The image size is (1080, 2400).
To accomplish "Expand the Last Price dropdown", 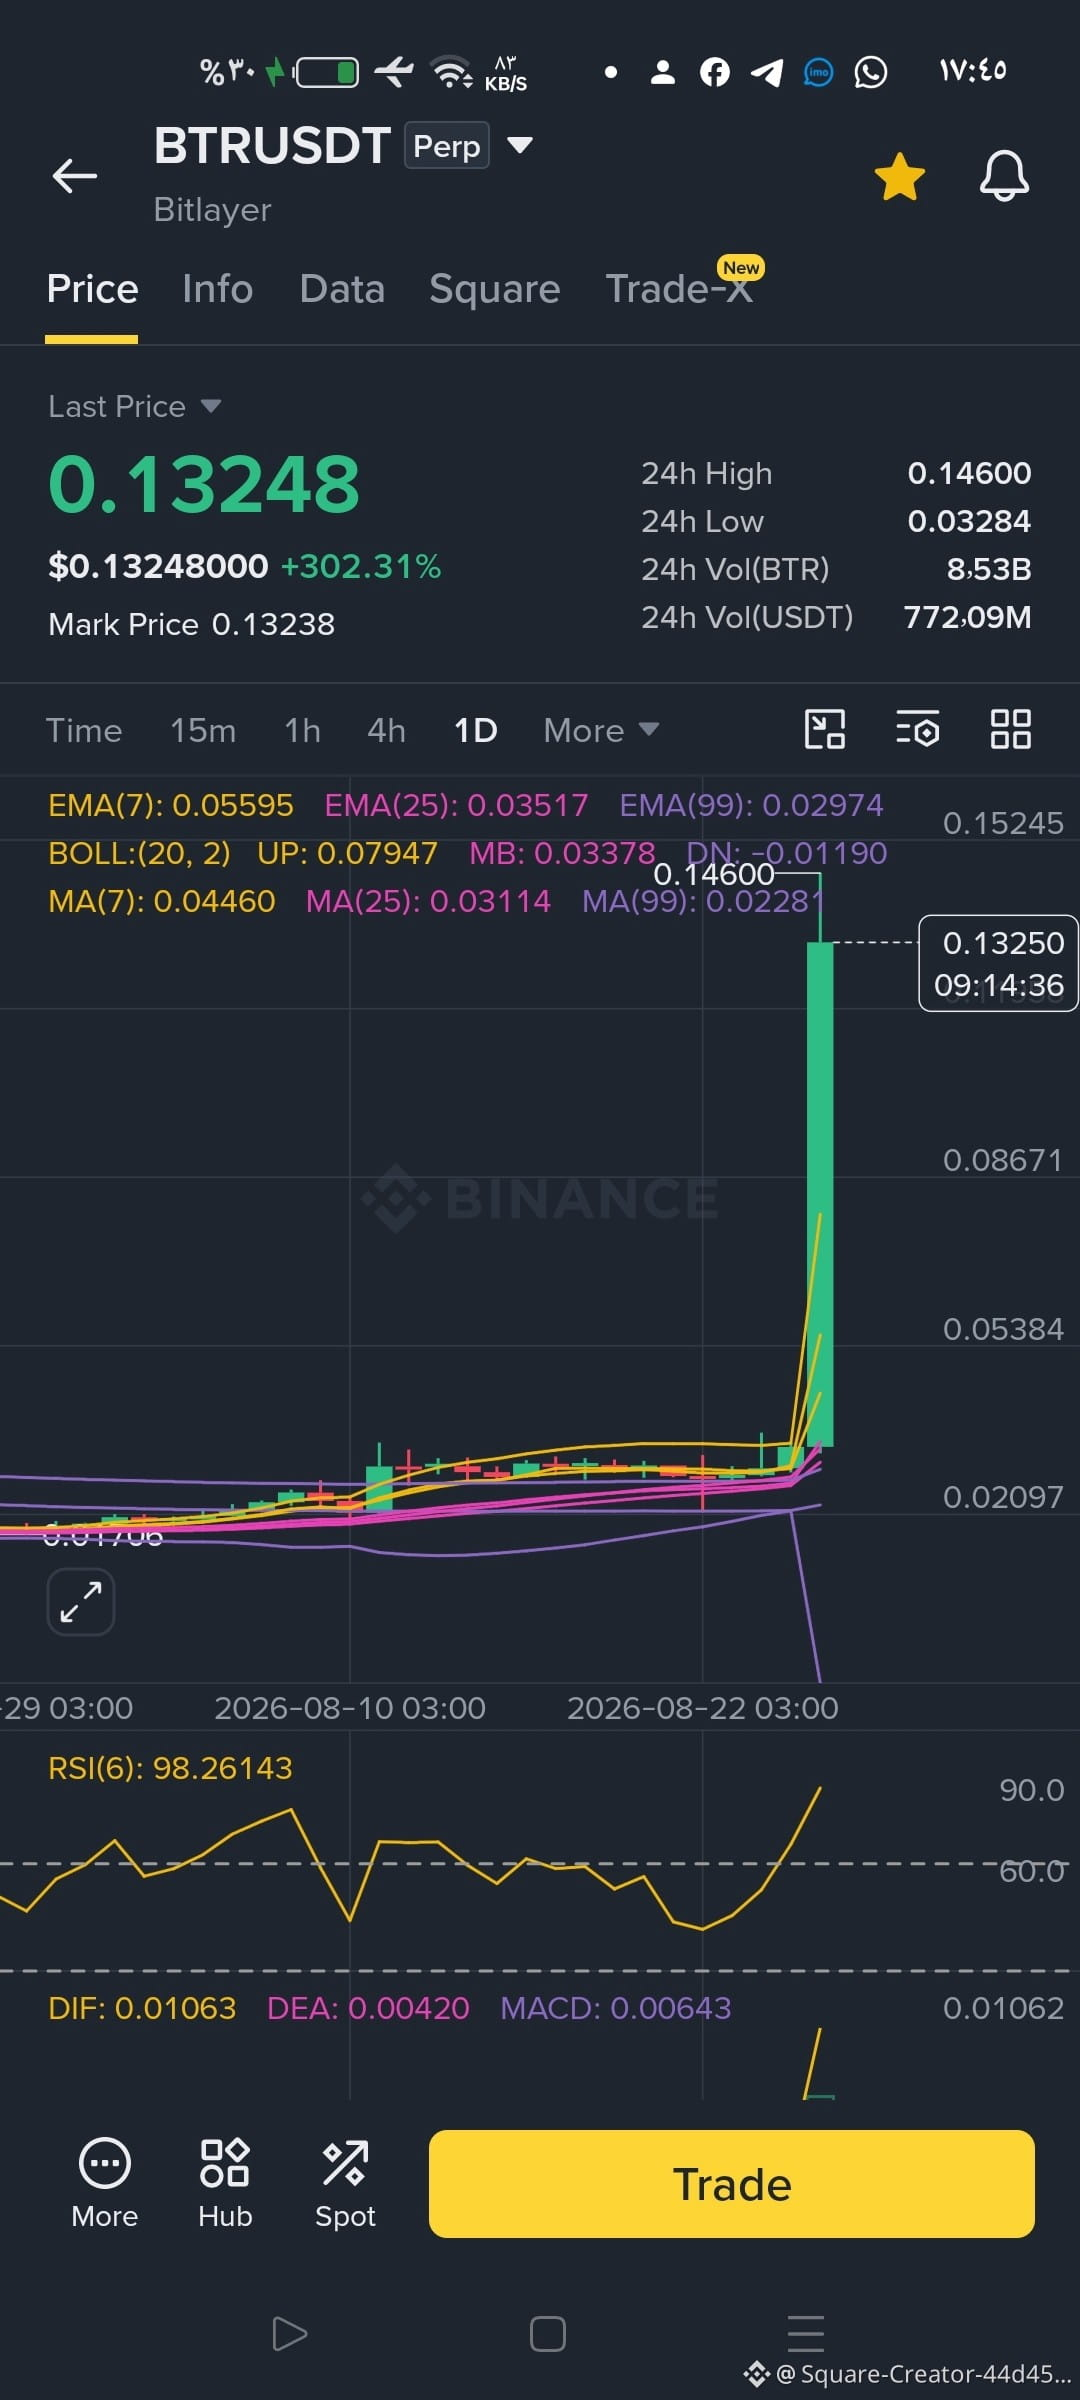I will pos(211,406).
